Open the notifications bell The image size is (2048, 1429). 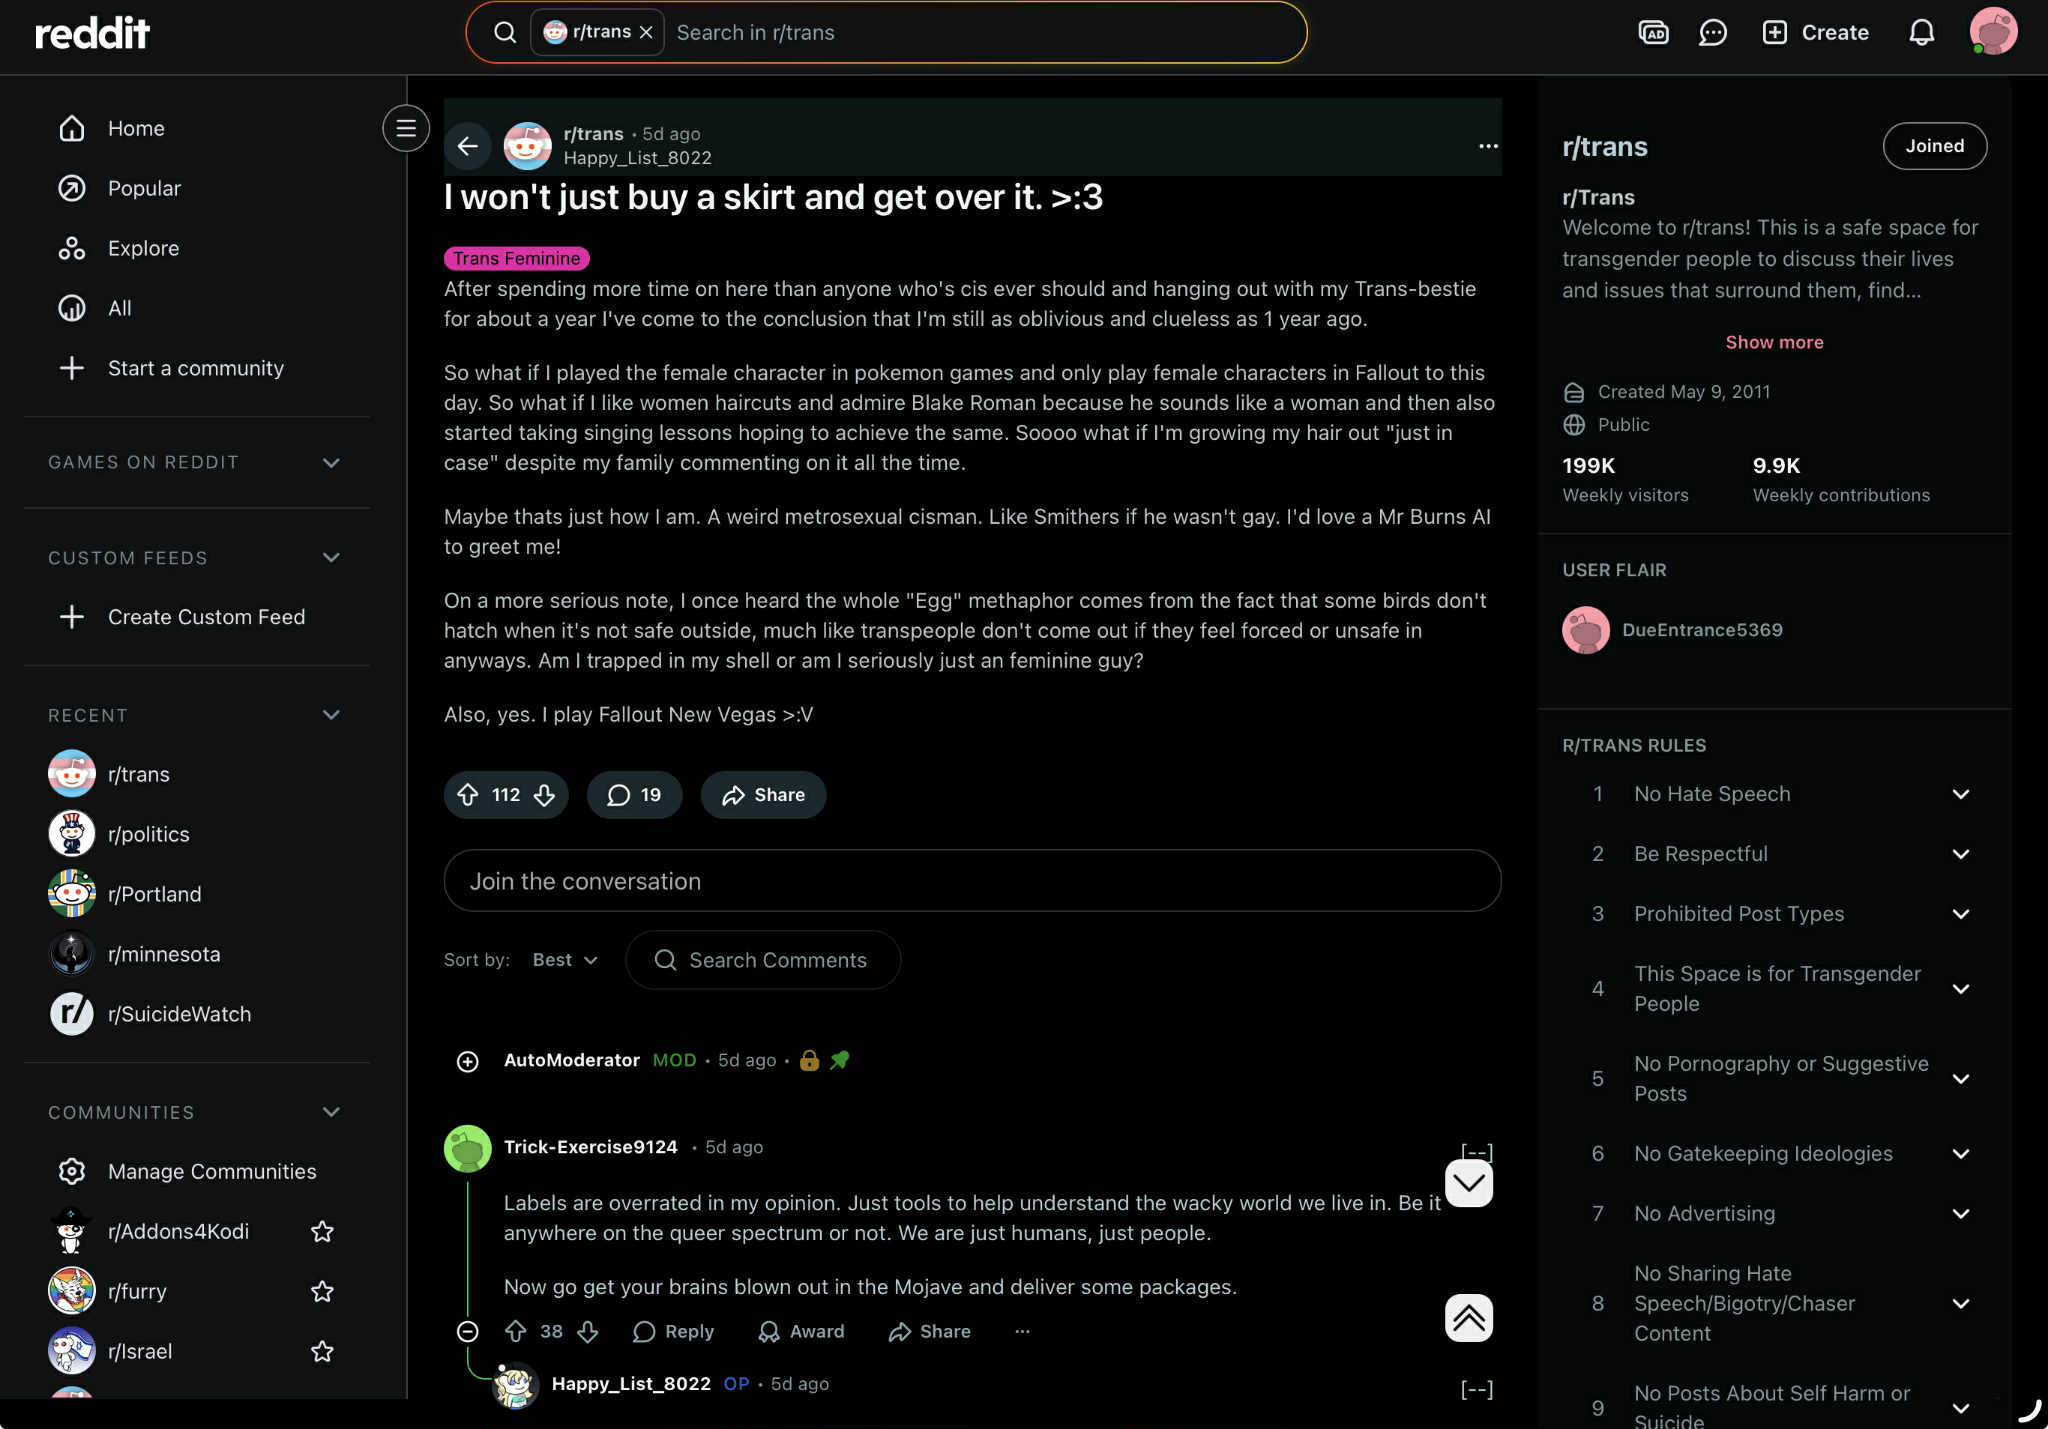1921,33
